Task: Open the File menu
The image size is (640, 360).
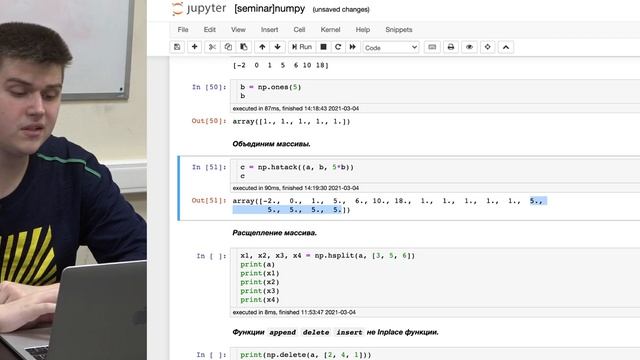Action: pos(183,29)
